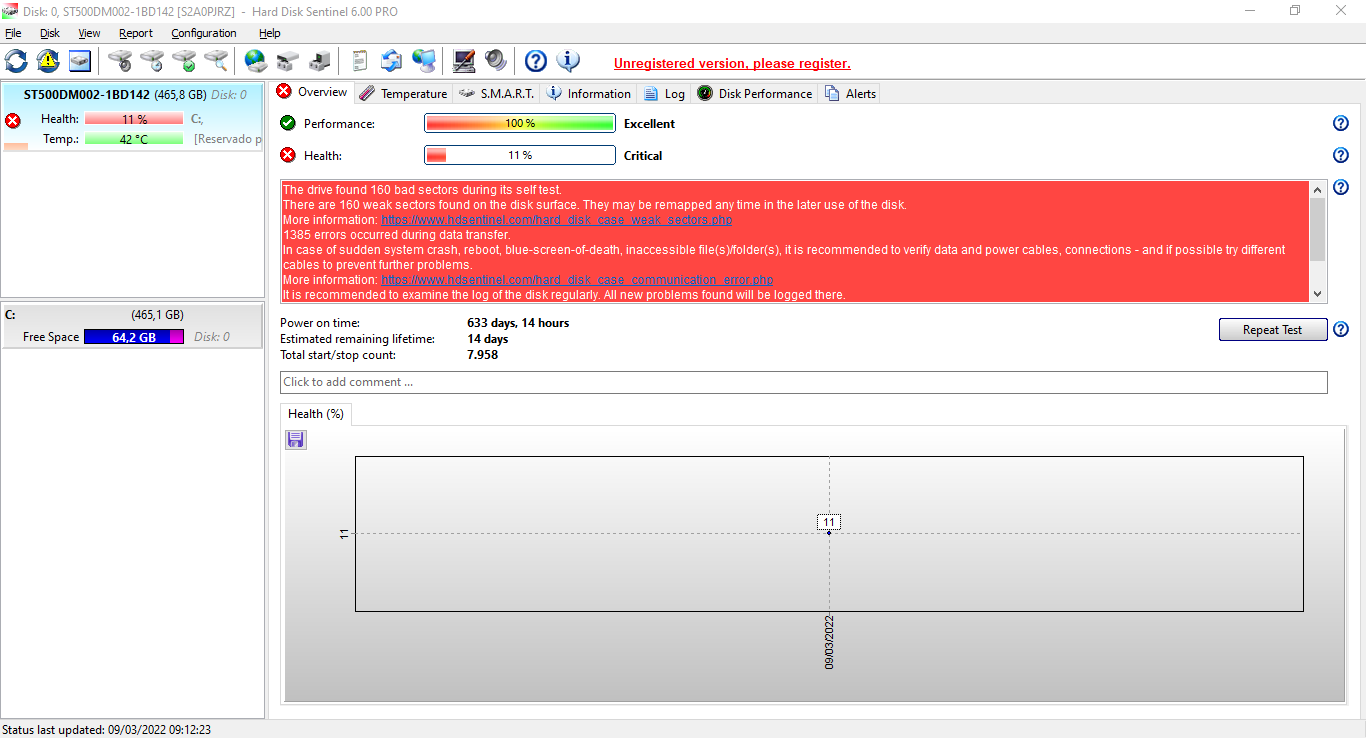The height and width of the screenshot is (738, 1366).
Task: Click the second gray drive device toolbar icon
Action: coord(320,61)
